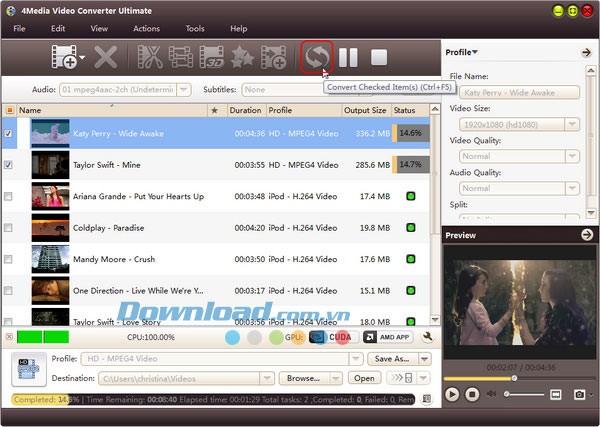The image size is (600, 427).
Task: Click the Browse... button
Action: click(304, 378)
